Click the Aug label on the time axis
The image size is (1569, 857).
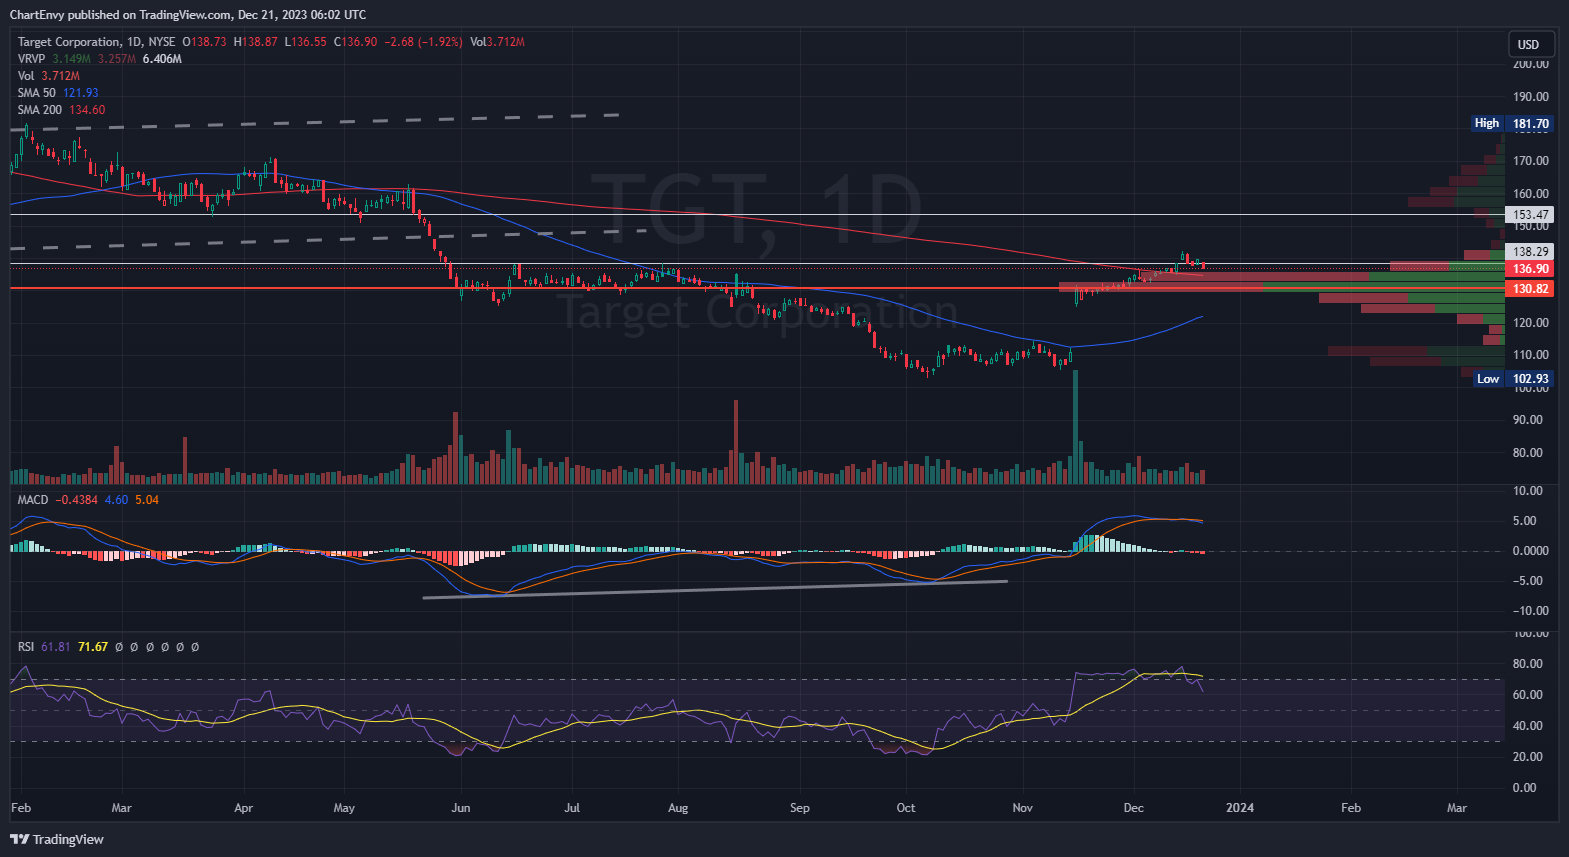pos(678,808)
